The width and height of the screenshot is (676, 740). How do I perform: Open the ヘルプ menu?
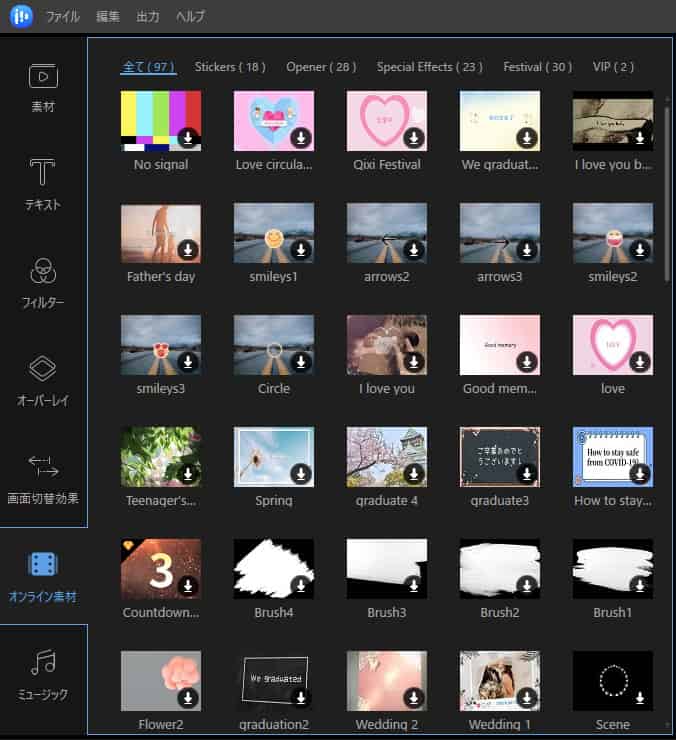[x=190, y=17]
